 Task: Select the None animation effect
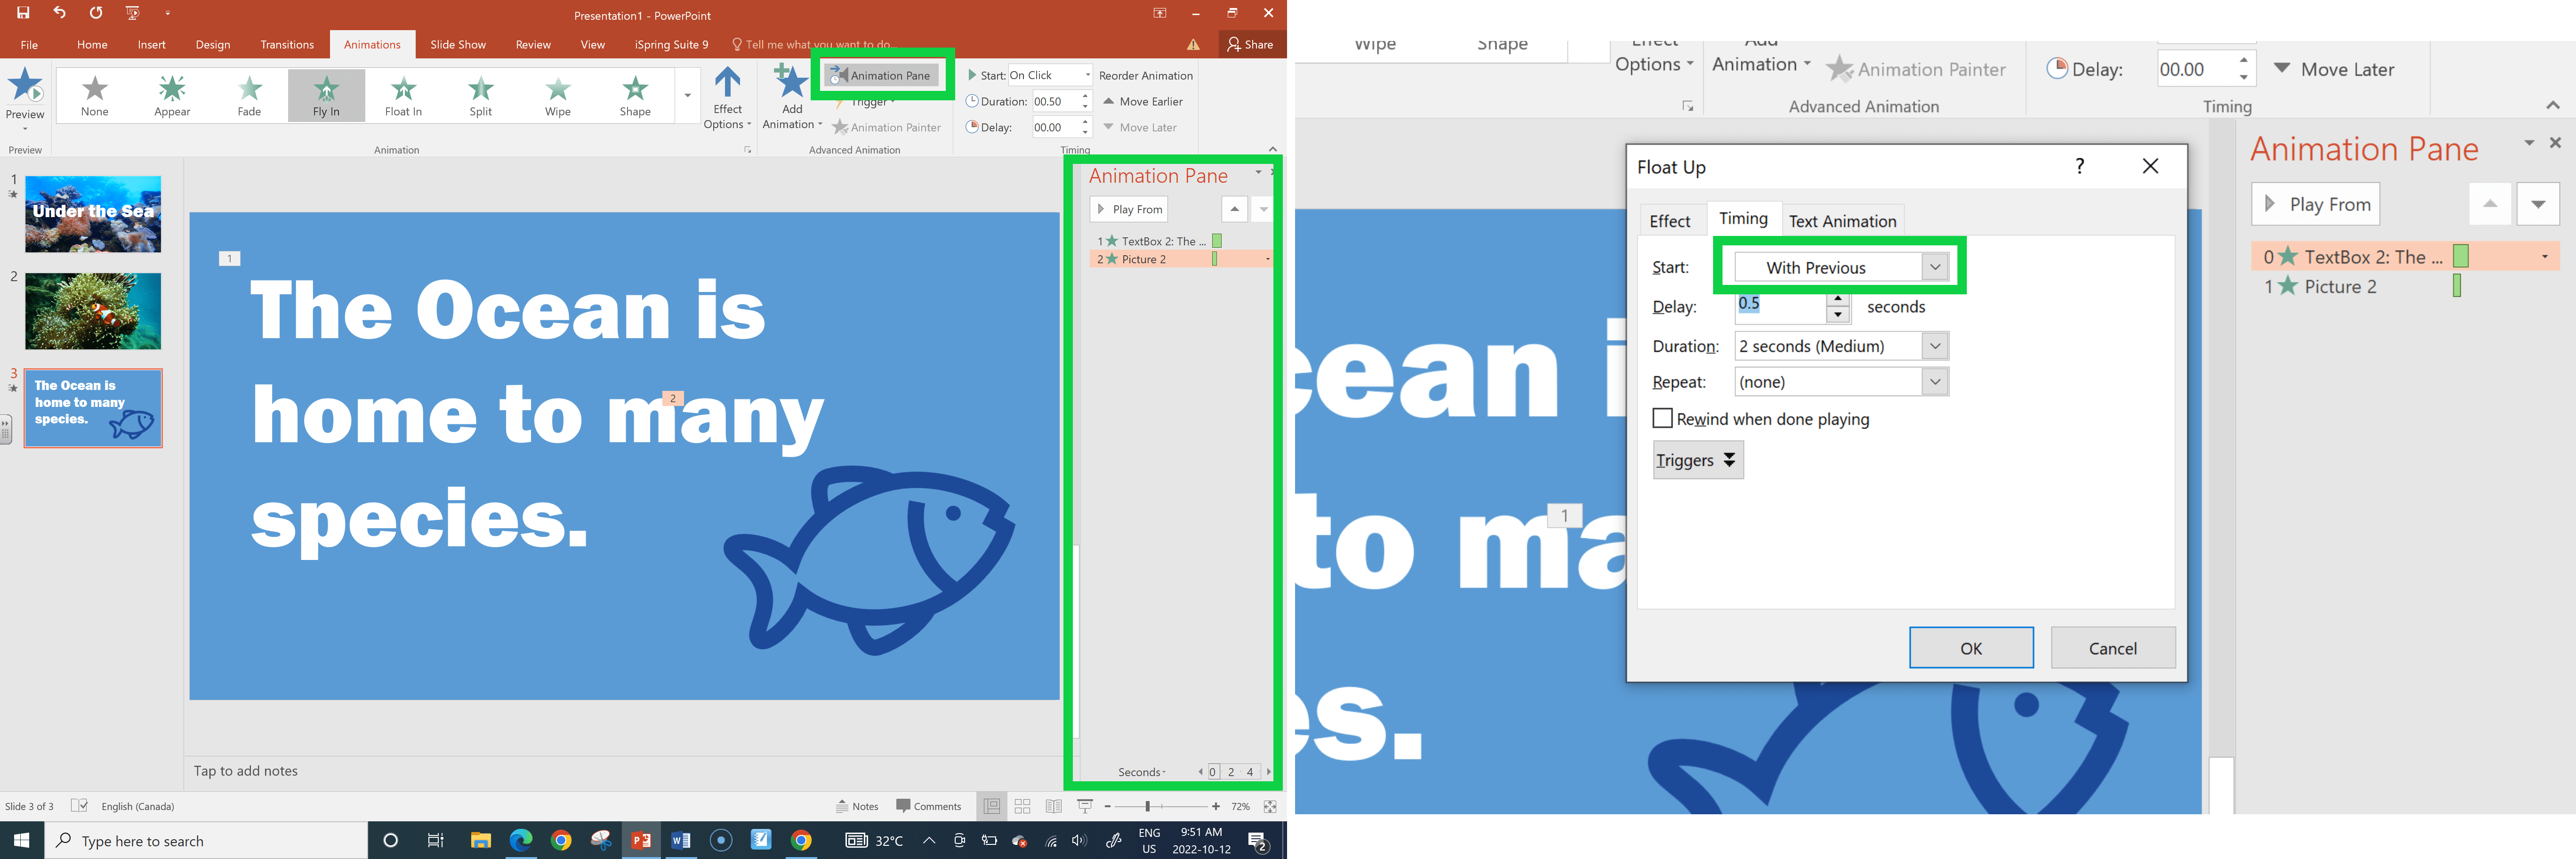pyautogui.click(x=95, y=96)
